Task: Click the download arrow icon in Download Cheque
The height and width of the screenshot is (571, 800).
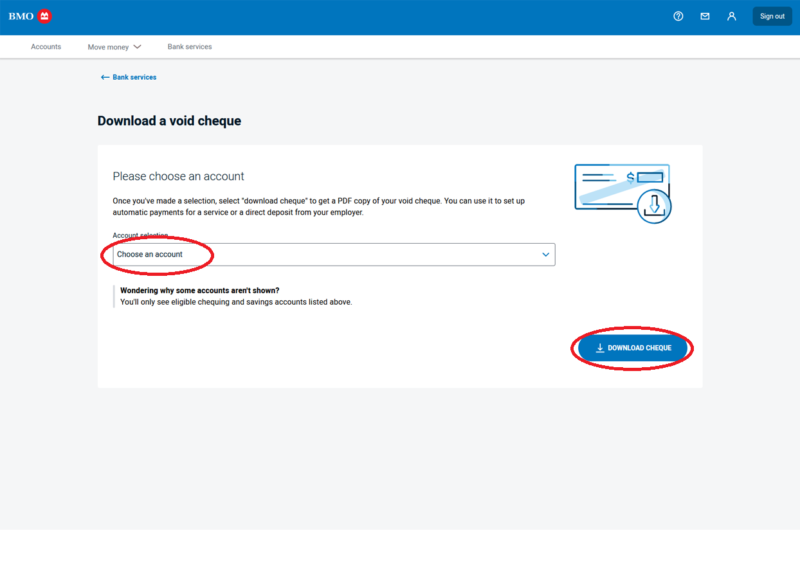Action: click(x=600, y=348)
